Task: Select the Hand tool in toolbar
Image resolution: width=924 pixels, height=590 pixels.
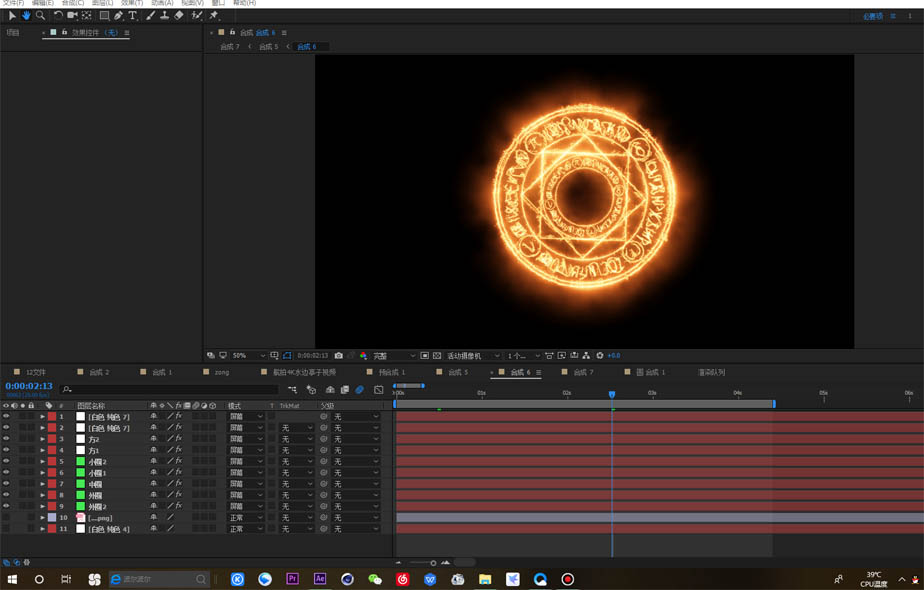Action: pos(26,16)
